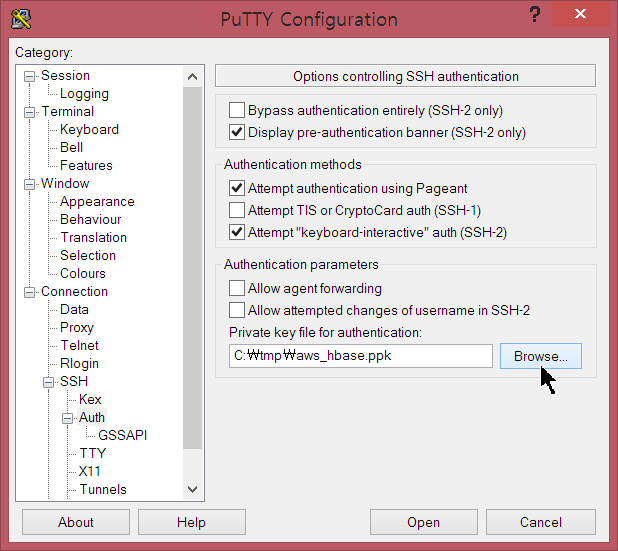The image size is (618, 551).
Task: Enable Bypass authentication entirely checkbox
Action: (236, 110)
